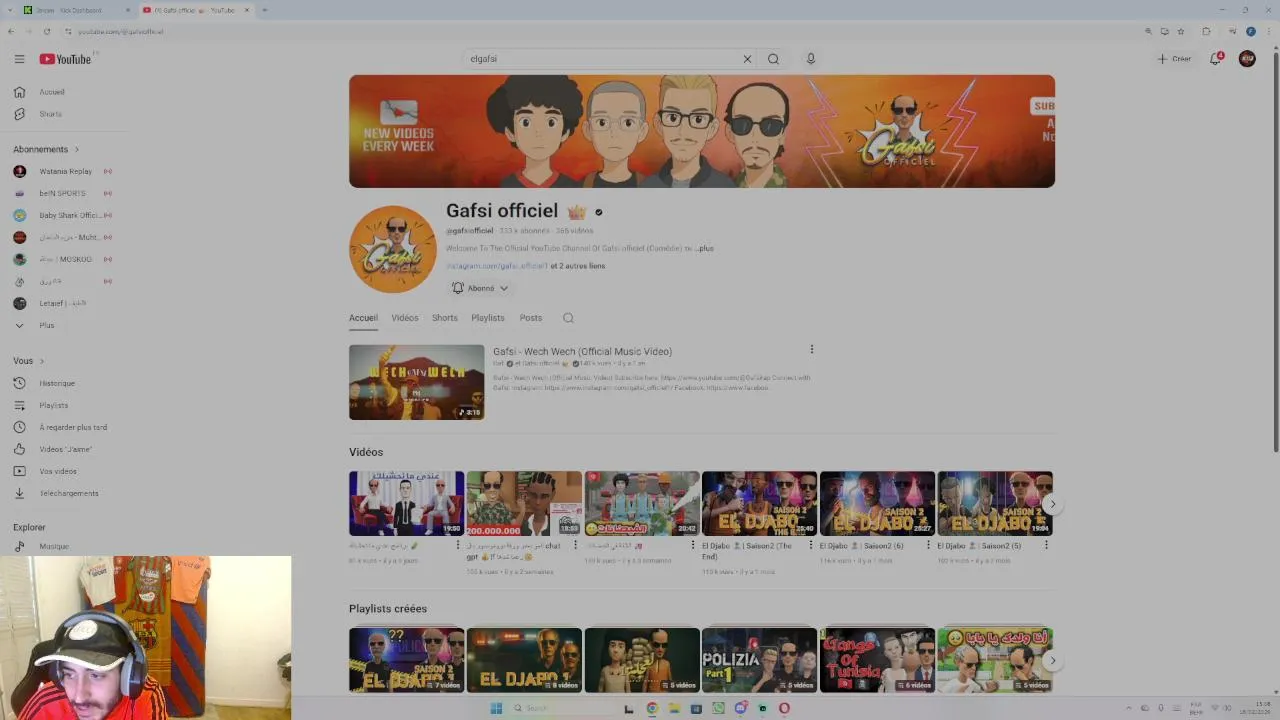Play the Wech Wech featured video thumbnail
1280x720 pixels.
(x=416, y=382)
